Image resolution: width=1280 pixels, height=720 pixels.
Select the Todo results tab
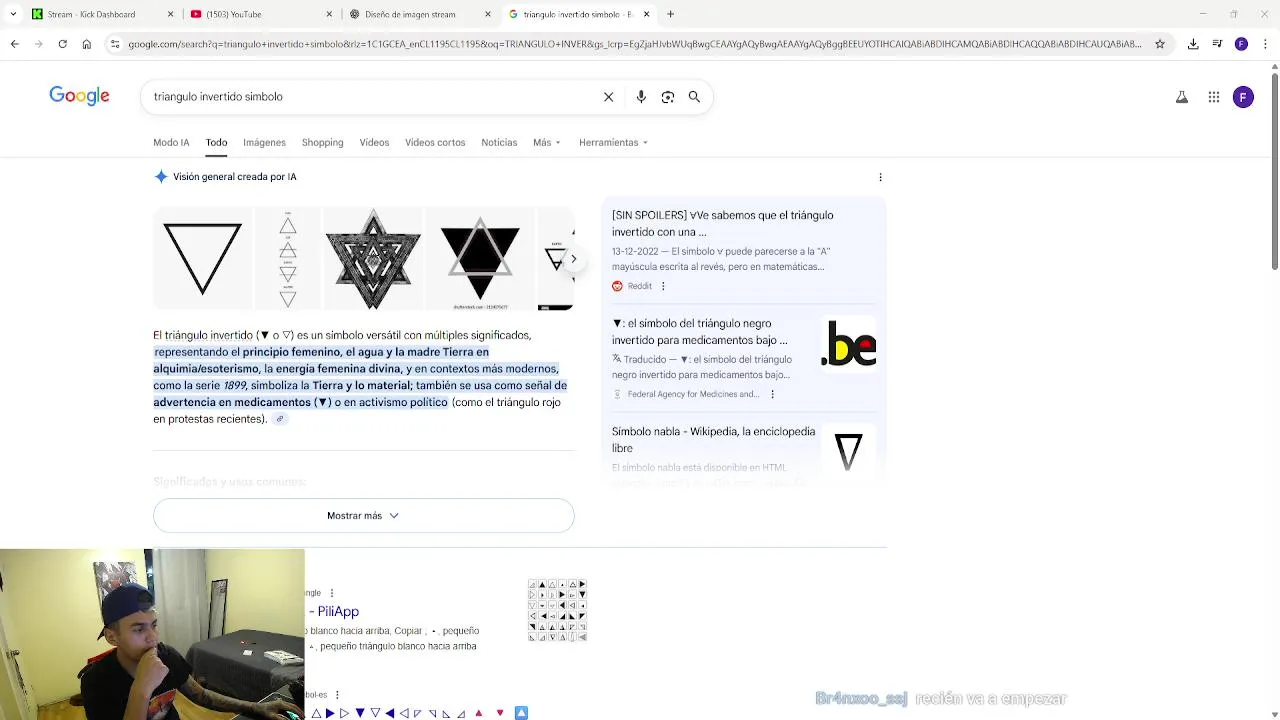pyautogui.click(x=217, y=142)
